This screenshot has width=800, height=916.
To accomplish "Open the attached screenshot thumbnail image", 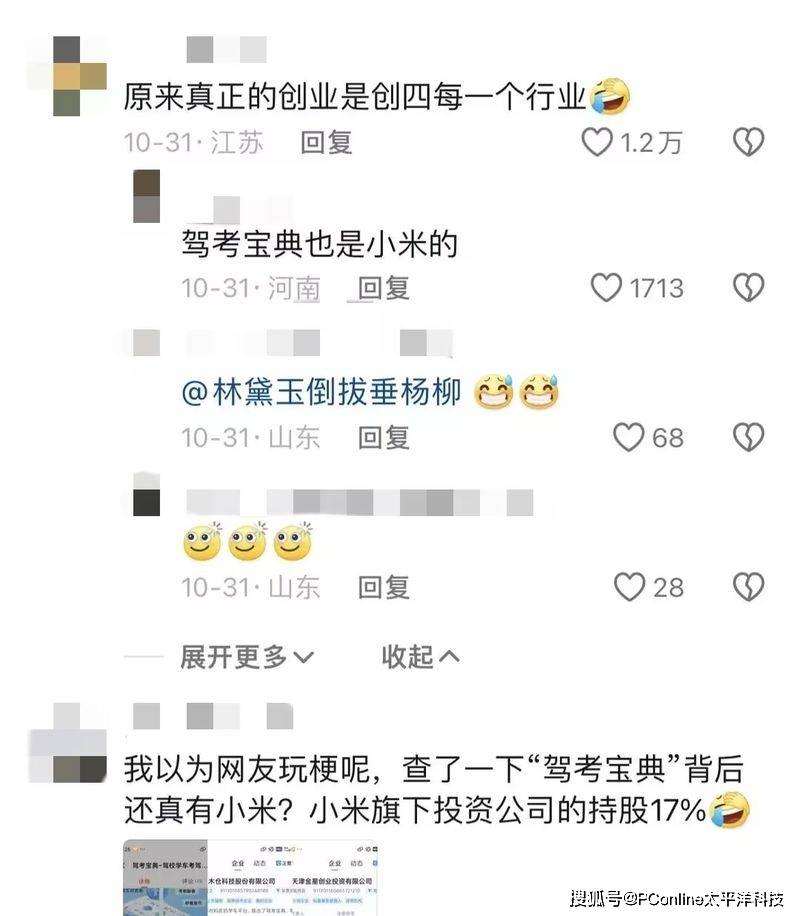I will point(251,878).
